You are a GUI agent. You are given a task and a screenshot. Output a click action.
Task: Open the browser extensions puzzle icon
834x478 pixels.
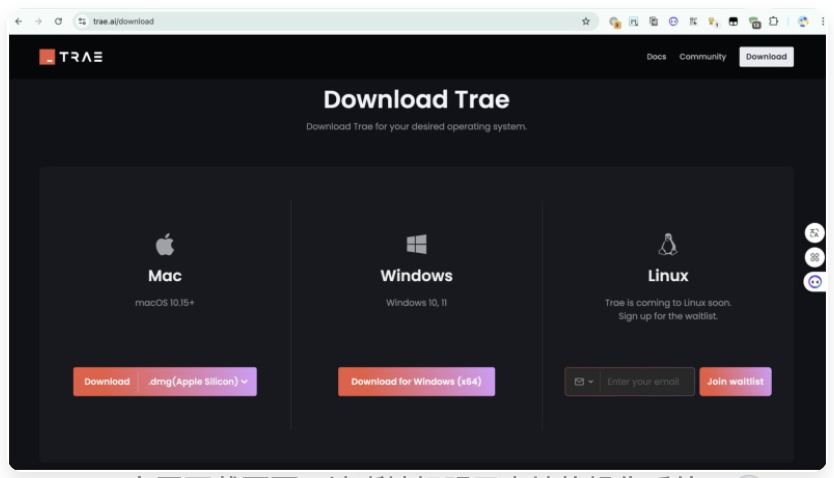pyautogui.click(x=773, y=21)
